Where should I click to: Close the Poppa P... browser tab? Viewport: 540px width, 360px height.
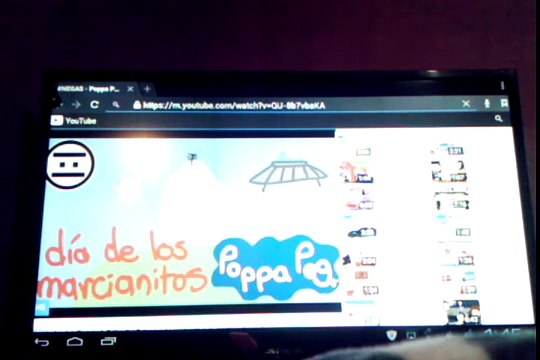[x=130, y=89]
